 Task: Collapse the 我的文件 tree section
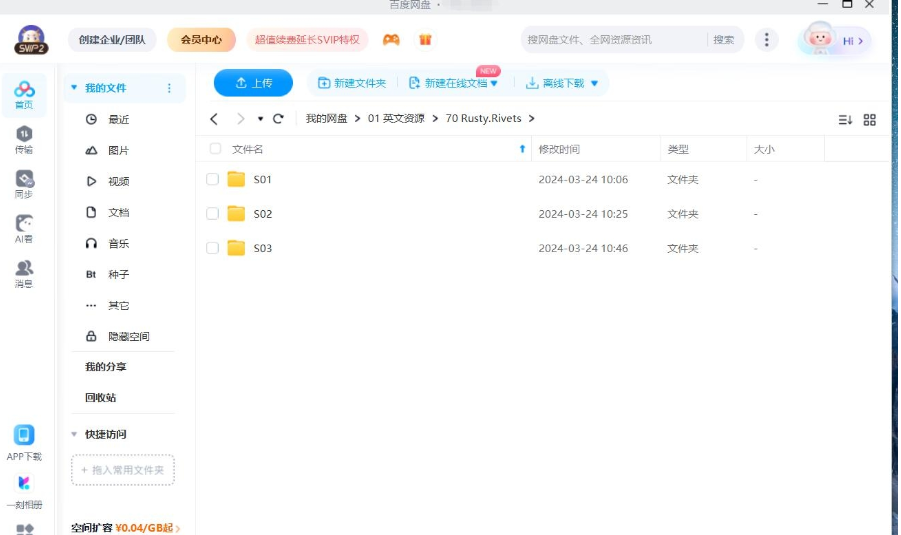click(74, 88)
